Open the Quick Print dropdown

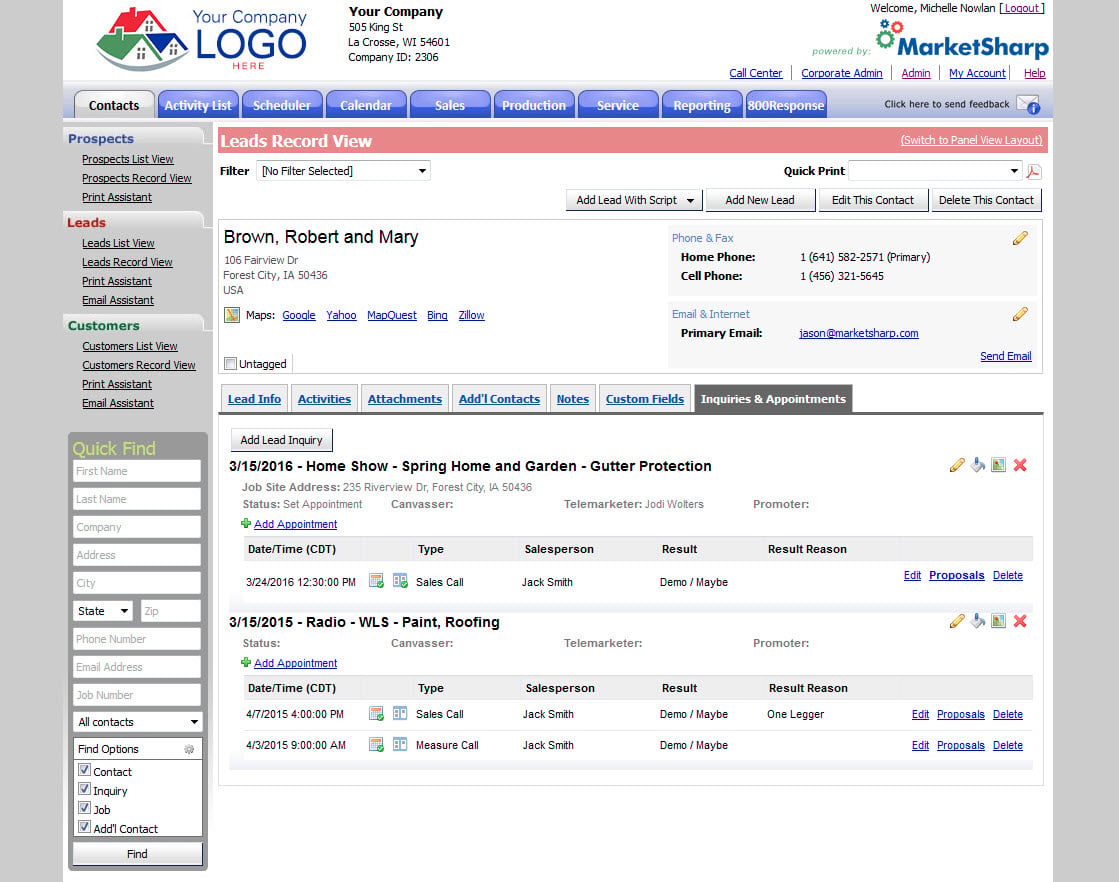click(x=935, y=171)
